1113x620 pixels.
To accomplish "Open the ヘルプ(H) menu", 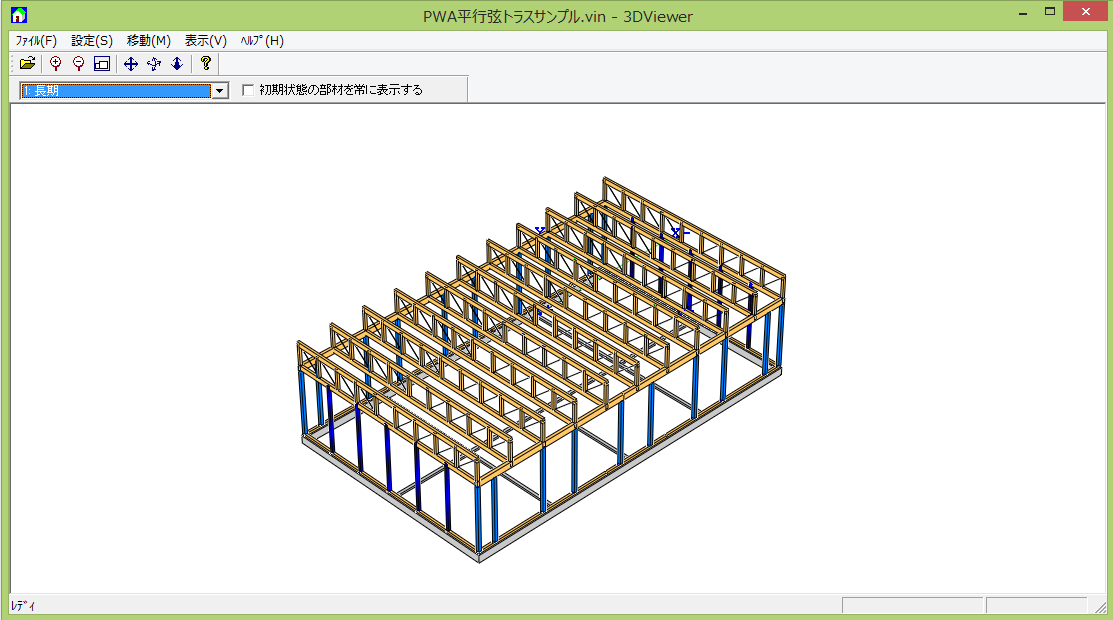I will pos(262,41).
